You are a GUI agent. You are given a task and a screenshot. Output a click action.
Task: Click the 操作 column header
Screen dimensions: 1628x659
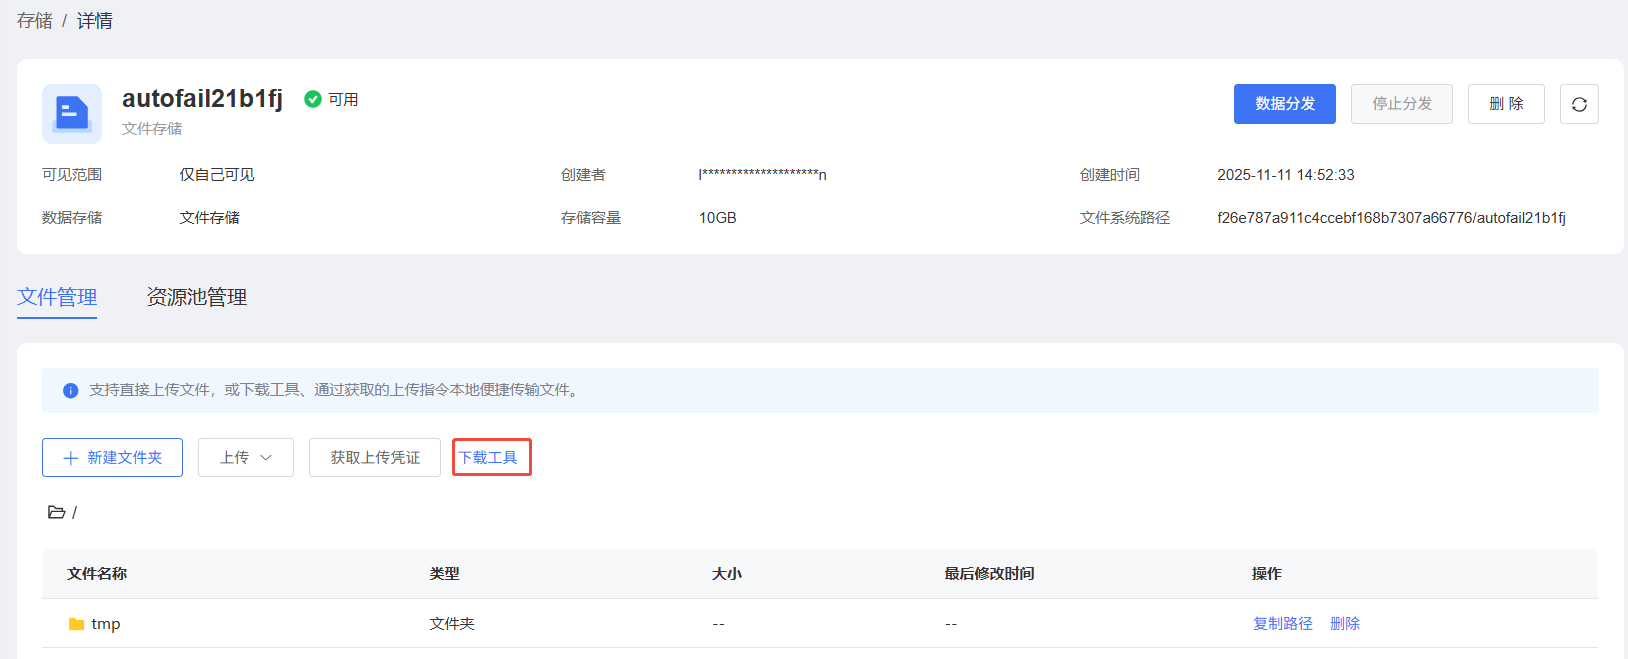1267,573
